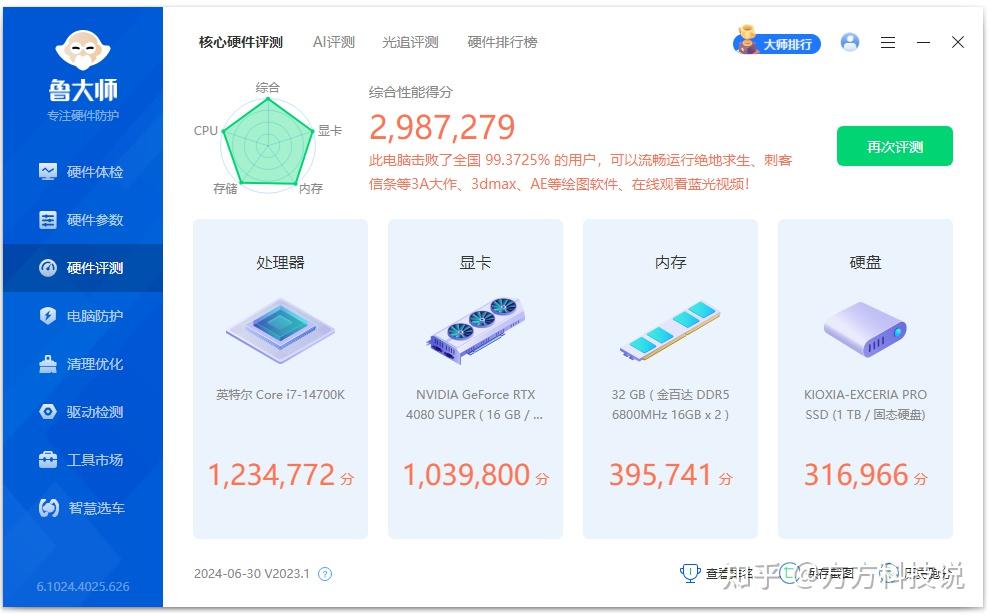The height and width of the screenshot is (616, 990).
Task: Click the trophy icon beside 查看排名
Action: (x=689, y=571)
